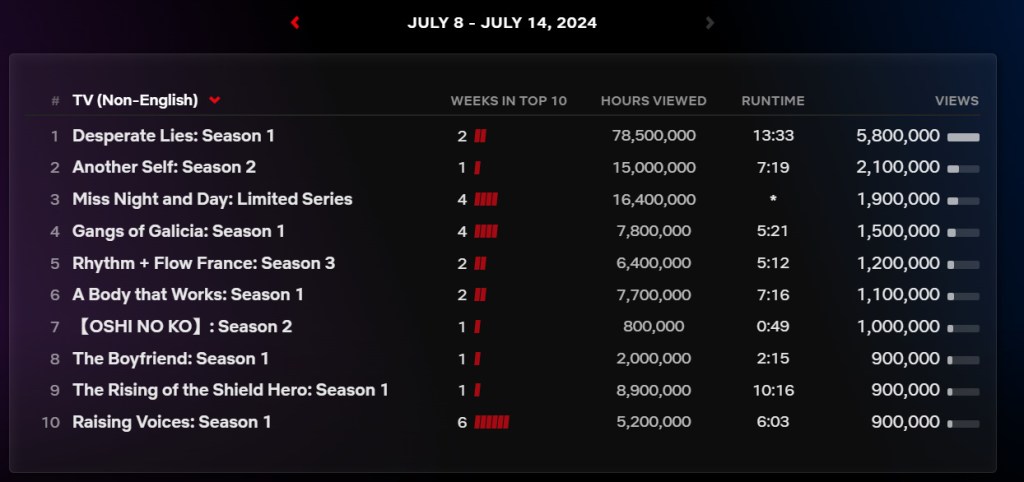Viewport: 1024px width, 482px height.
Task: Open The Rising of the Shield Hero
Action: click(230, 390)
